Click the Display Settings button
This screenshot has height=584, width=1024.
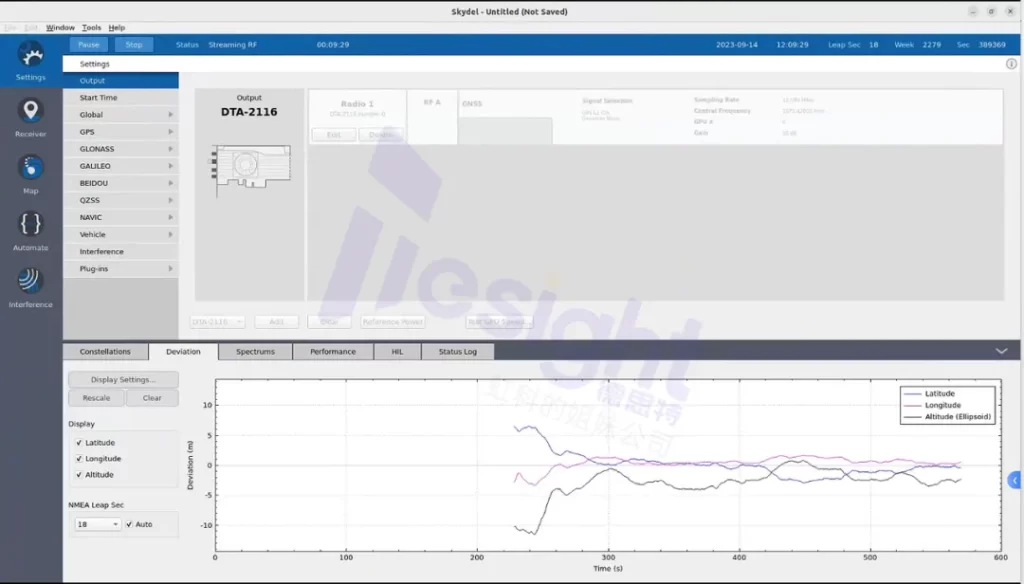coord(123,380)
